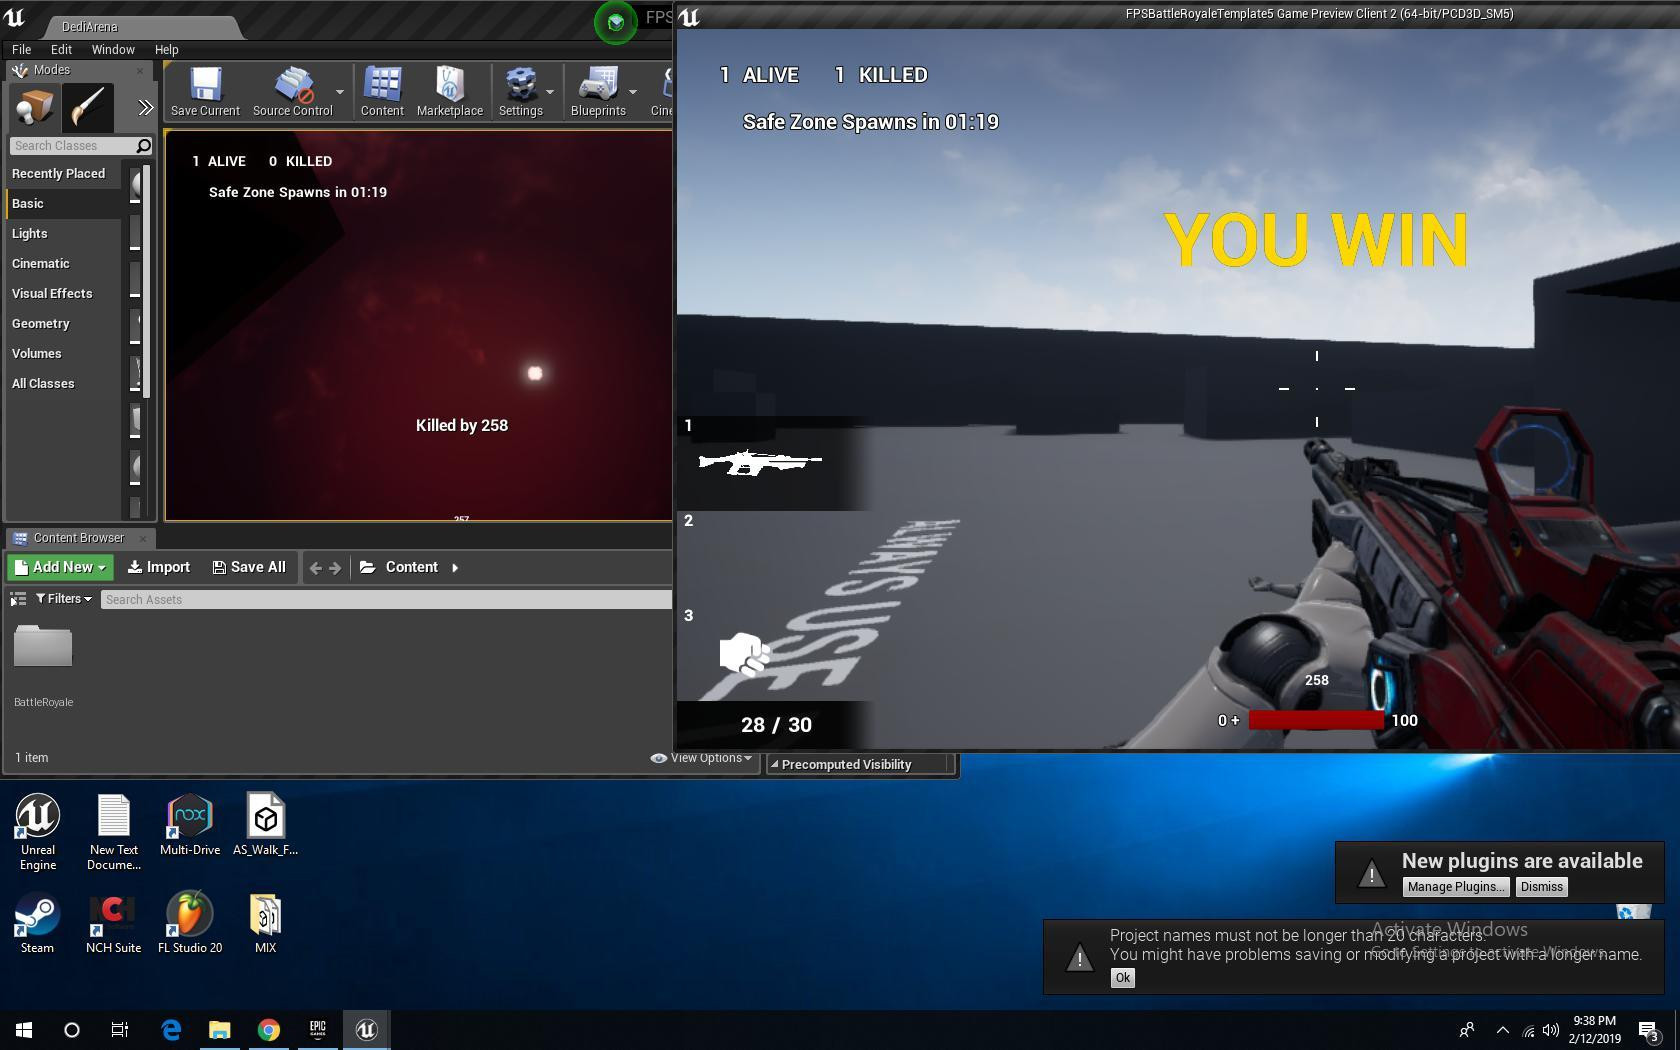Click the Save Current toolbar icon
The height and width of the screenshot is (1050, 1680).
point(205,91)
